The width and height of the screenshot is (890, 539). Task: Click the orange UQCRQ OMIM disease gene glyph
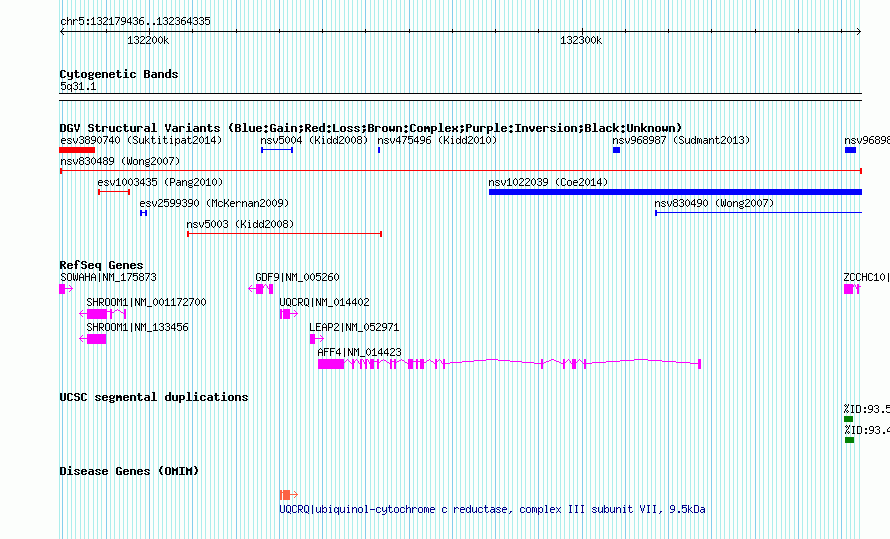(288, 495)
